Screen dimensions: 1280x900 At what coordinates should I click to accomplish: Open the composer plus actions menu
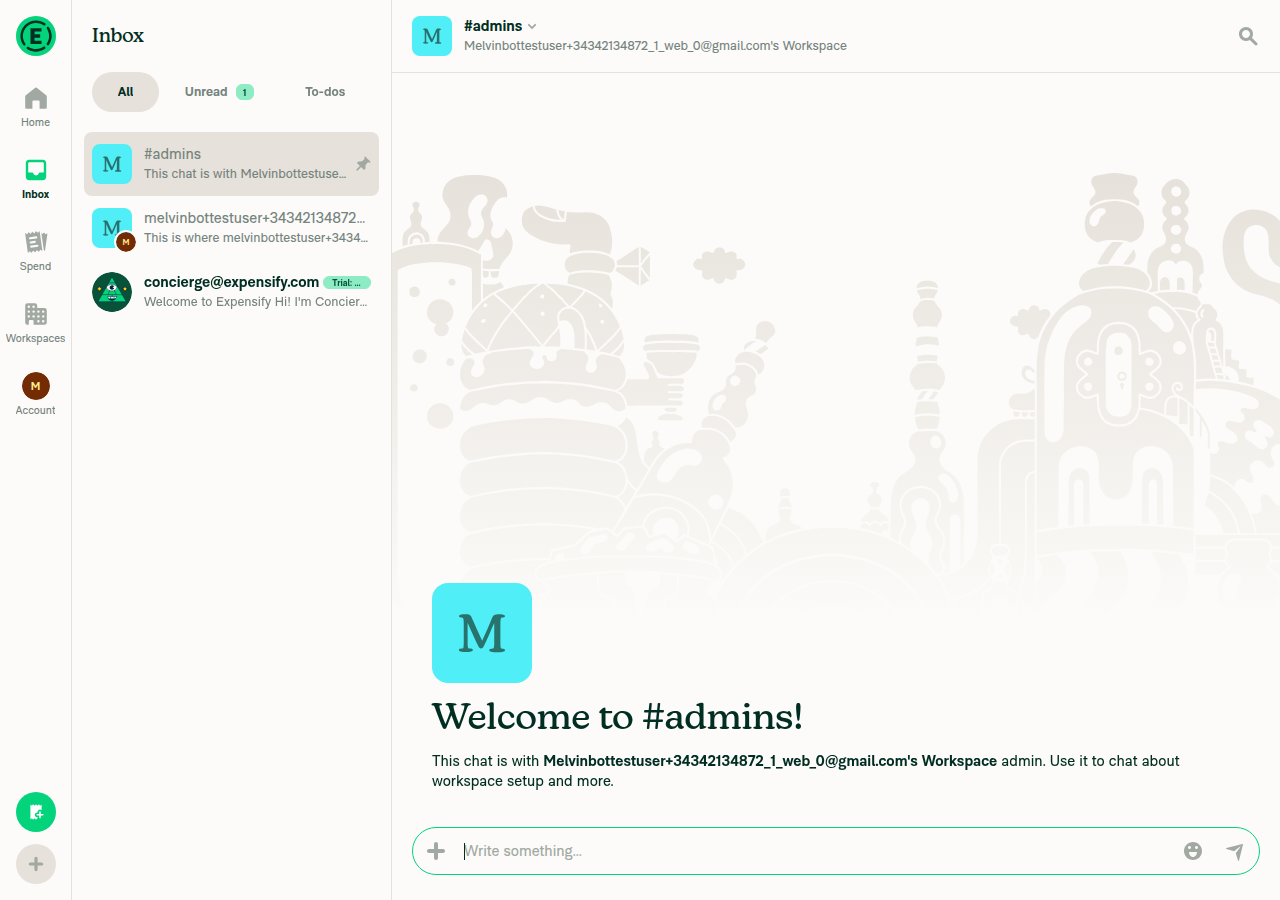pos(436,851)
